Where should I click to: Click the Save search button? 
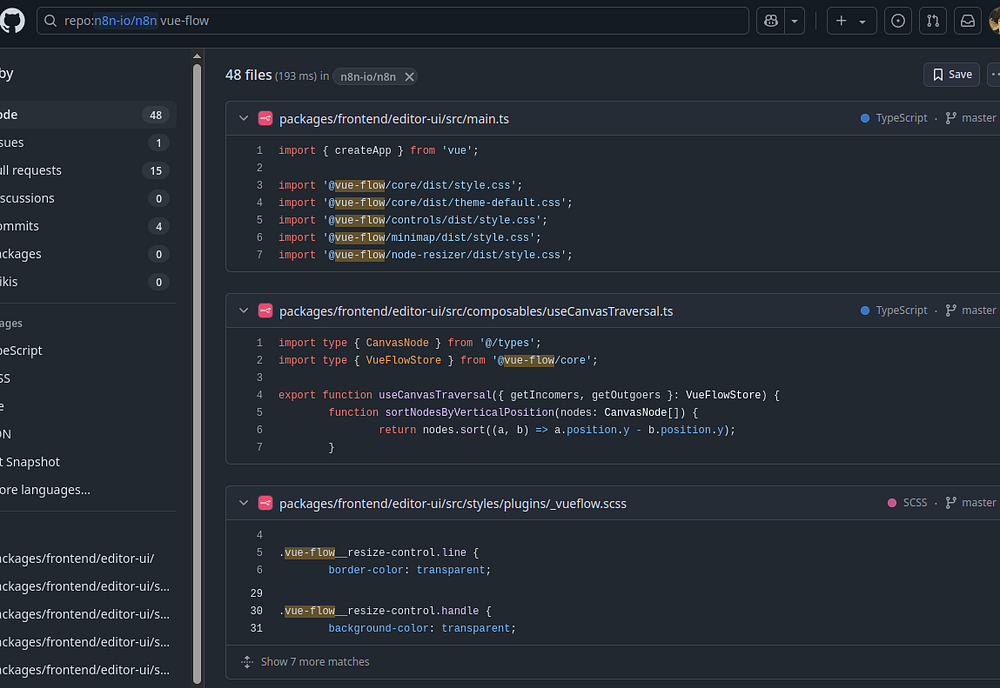point(952,74)
